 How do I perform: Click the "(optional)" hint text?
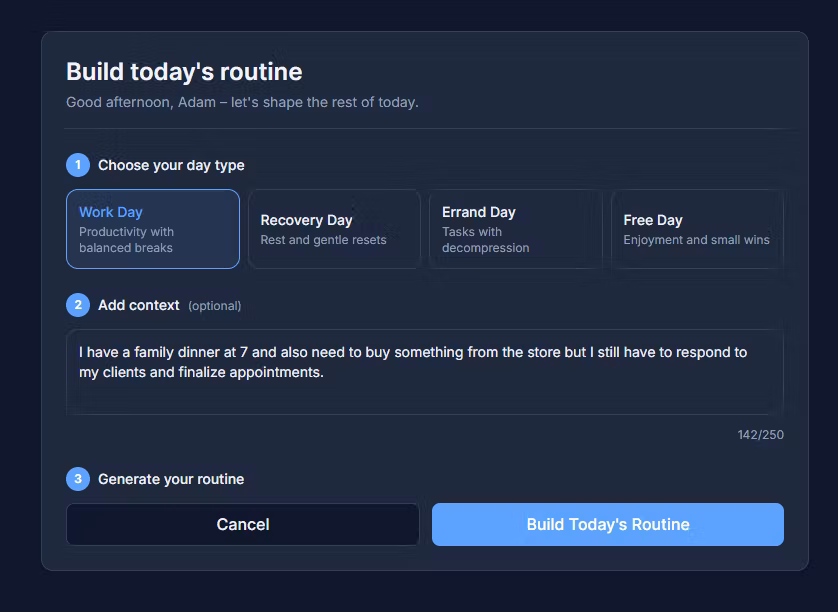click(215, 306)
